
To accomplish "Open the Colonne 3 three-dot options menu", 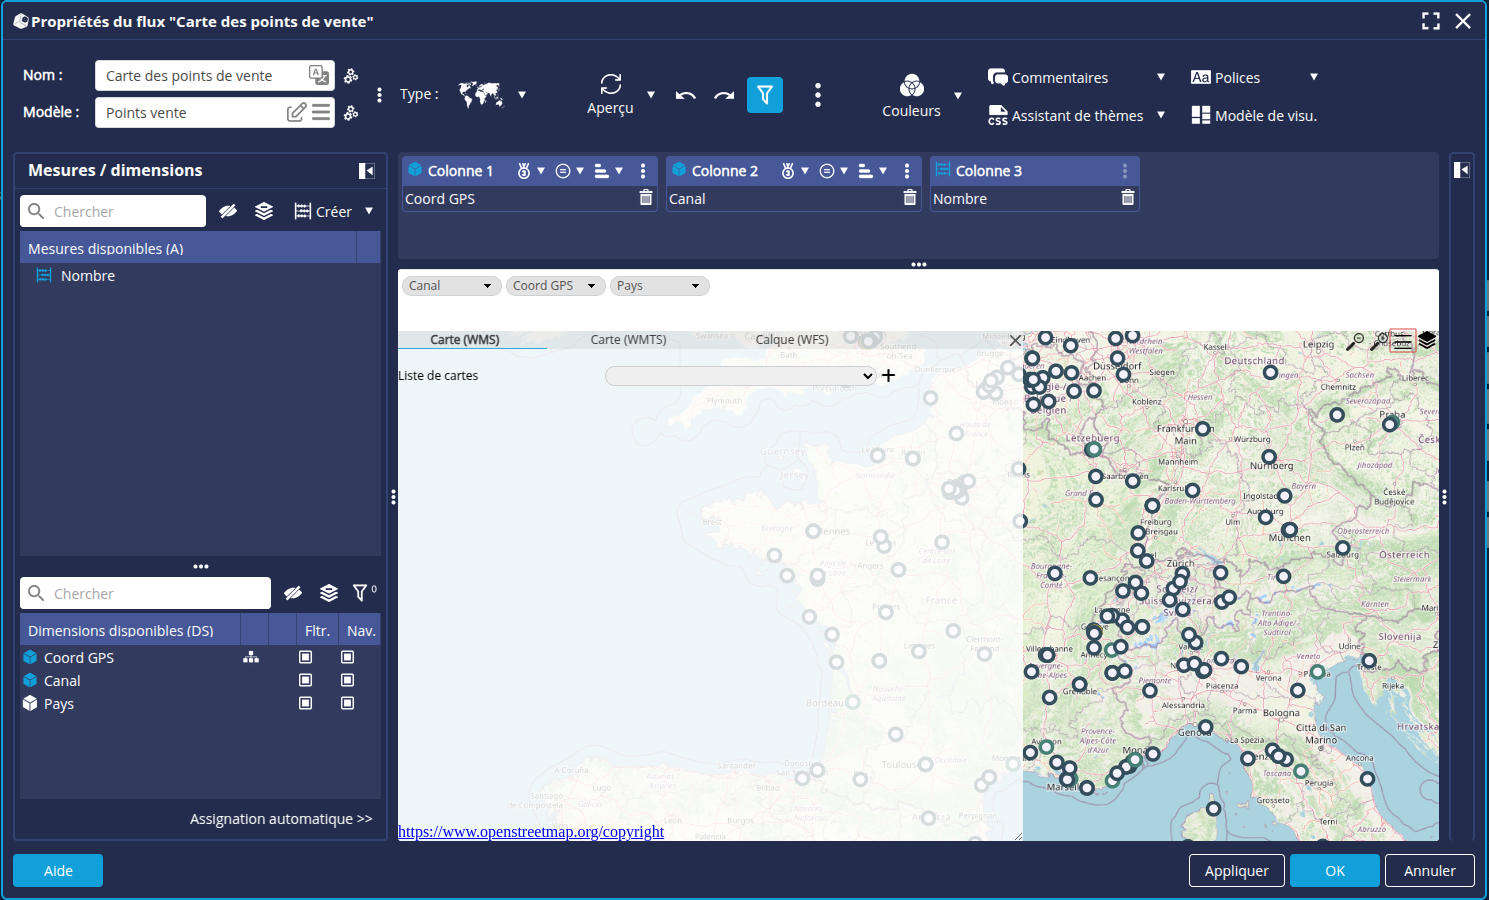I will tap(1125, 171).
